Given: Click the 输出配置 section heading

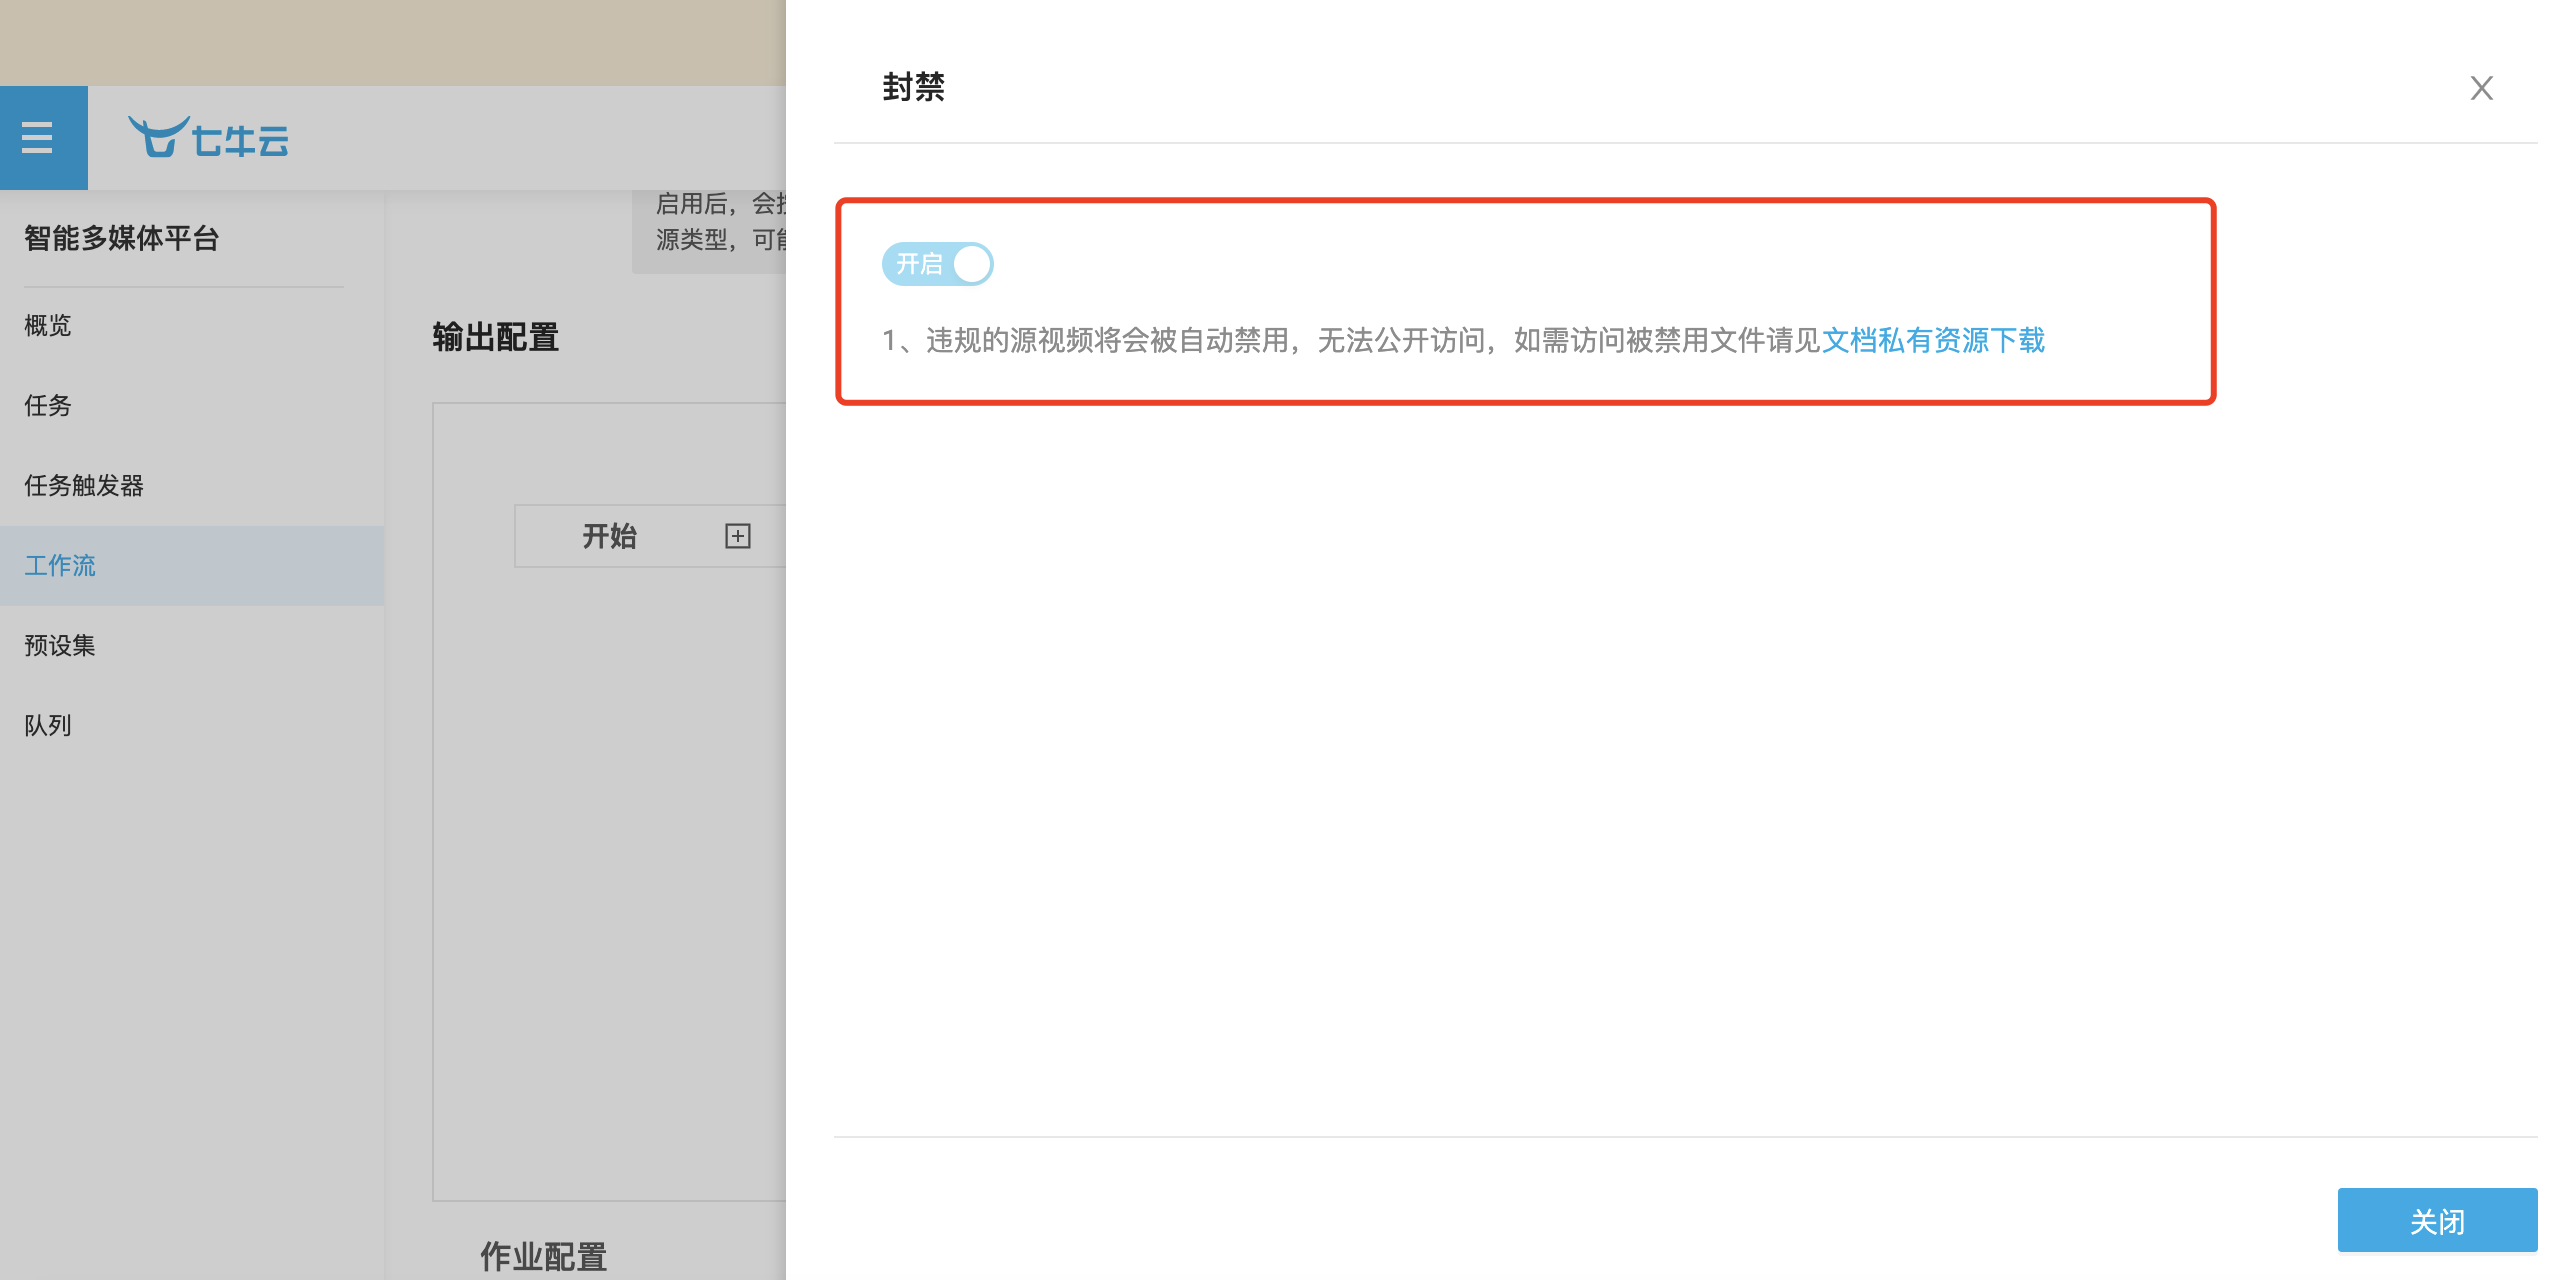Looking at the screenshot, I should tap(496, 337).
